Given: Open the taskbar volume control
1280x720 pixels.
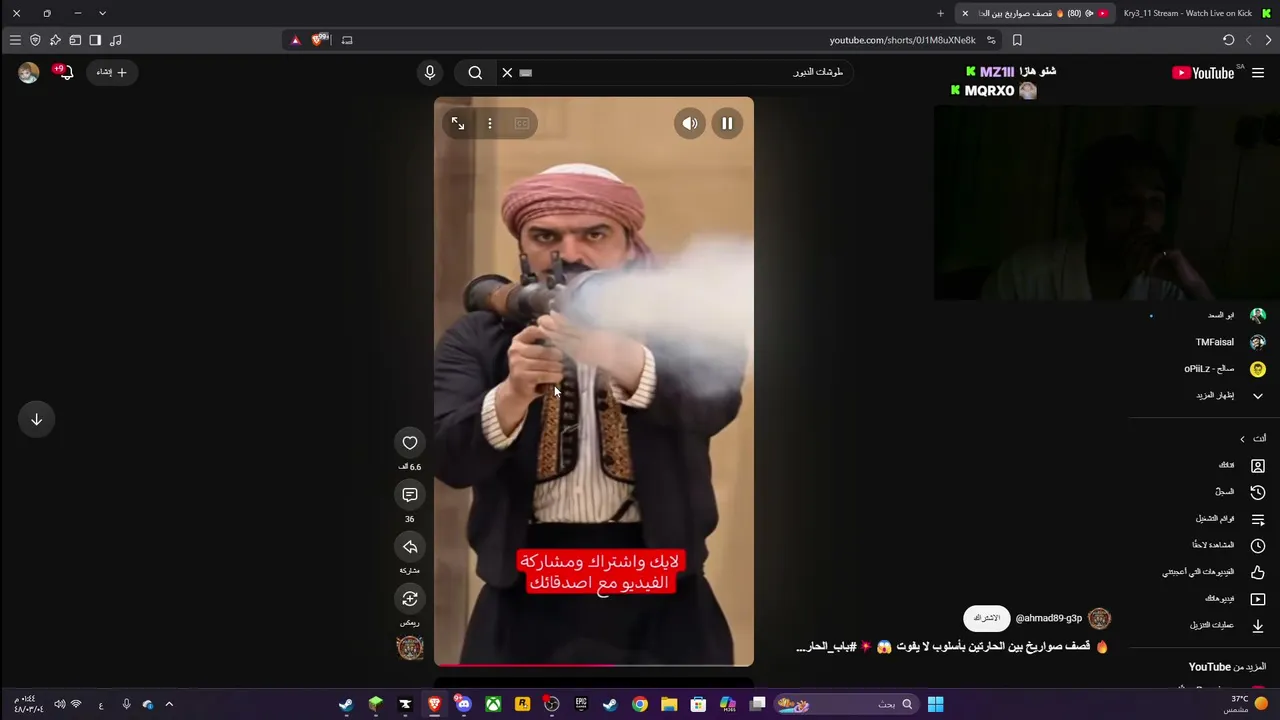Looking at the screenshot, I should [x=59, y=704].
